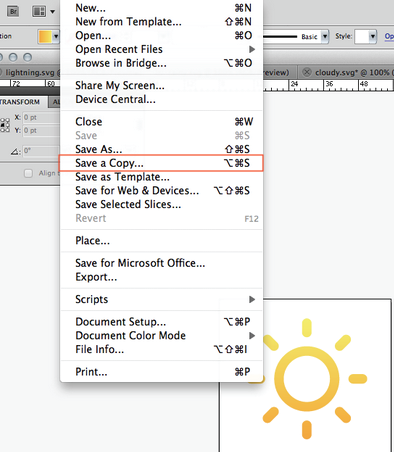This screenshot has height=452, width=394.
Task: Toggle the Align checkbox in Transform panel
Action: click(x=28, y=173)
